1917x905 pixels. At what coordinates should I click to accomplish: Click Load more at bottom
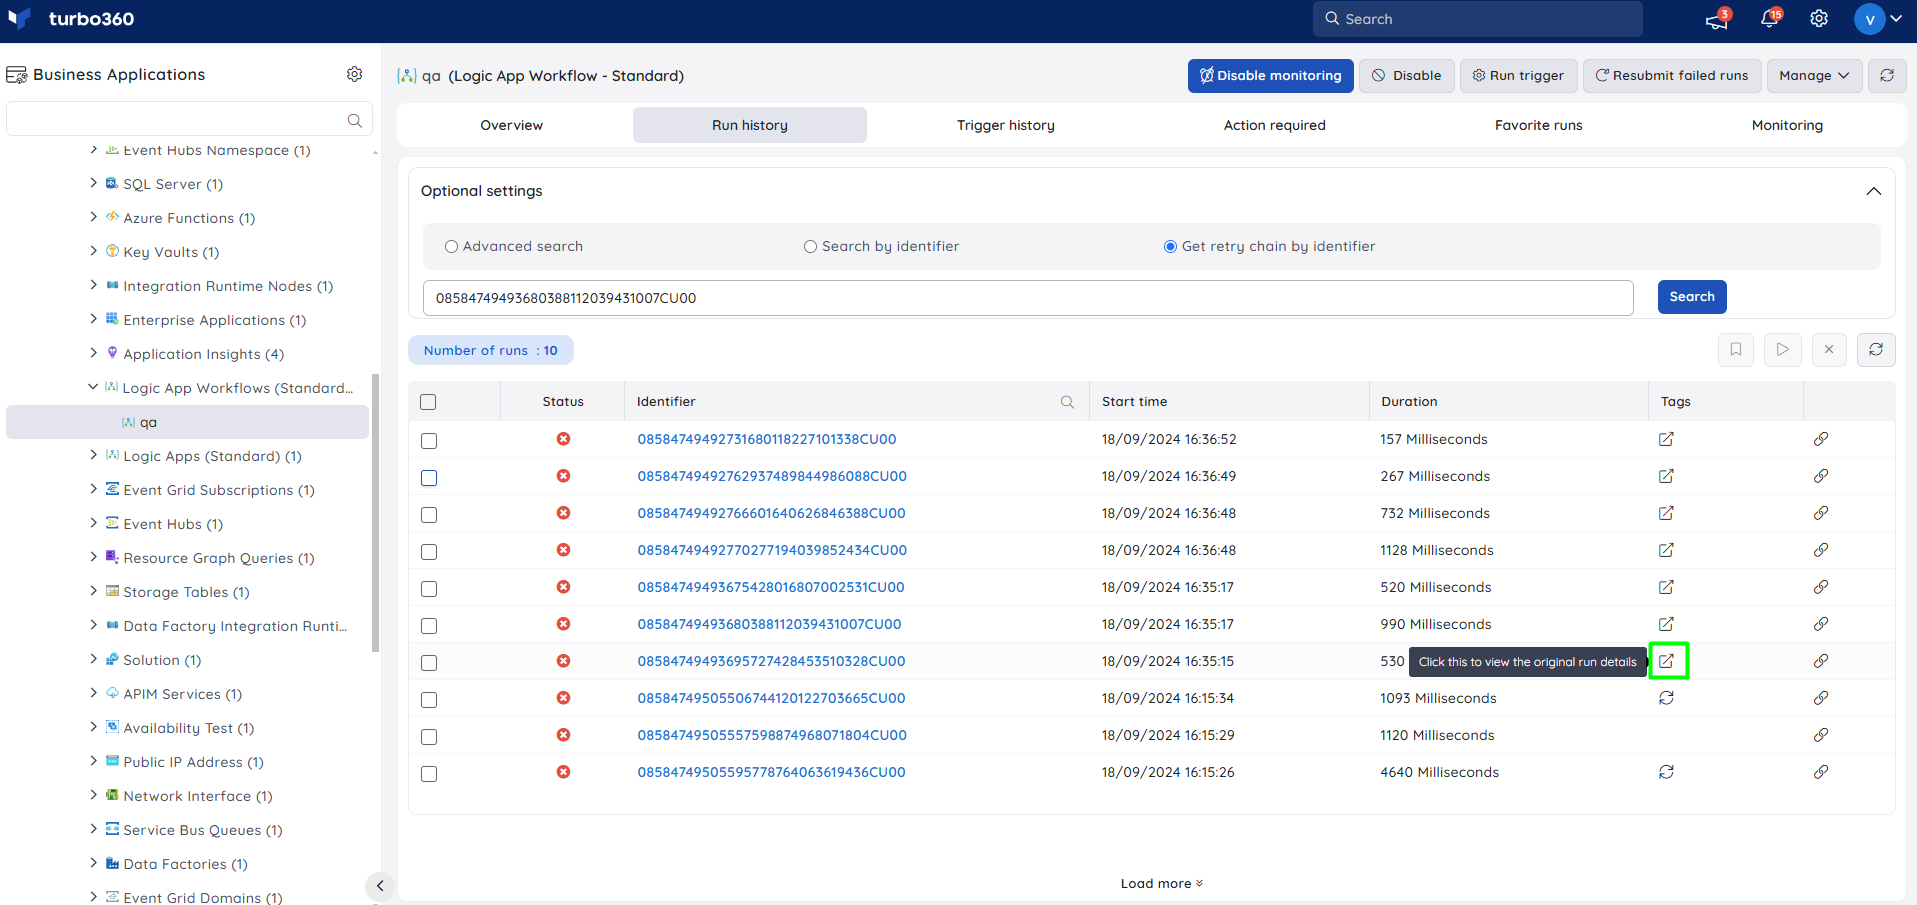[x=1162, y=884]
